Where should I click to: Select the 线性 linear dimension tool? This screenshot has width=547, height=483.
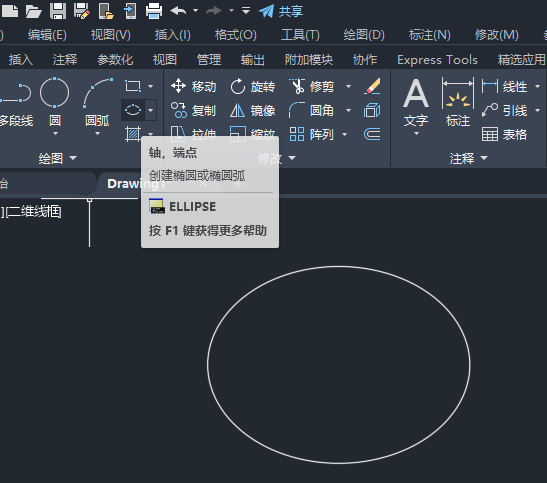click(x=504, y=86)
